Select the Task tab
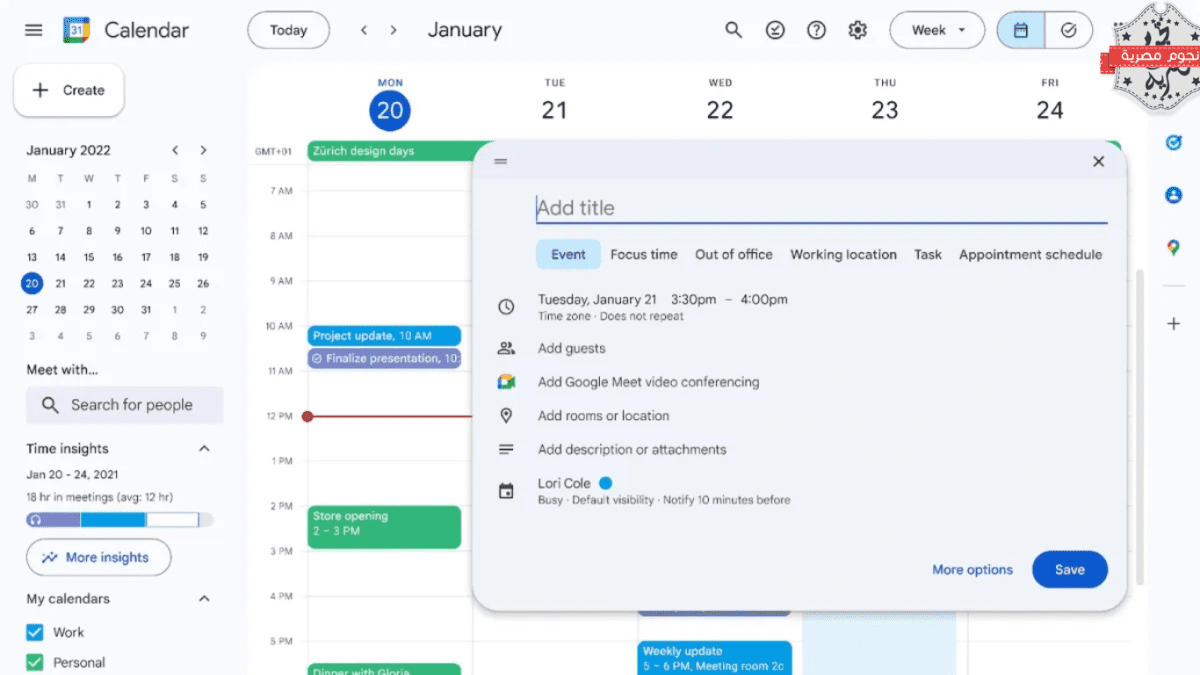 (x=928, y=254)
